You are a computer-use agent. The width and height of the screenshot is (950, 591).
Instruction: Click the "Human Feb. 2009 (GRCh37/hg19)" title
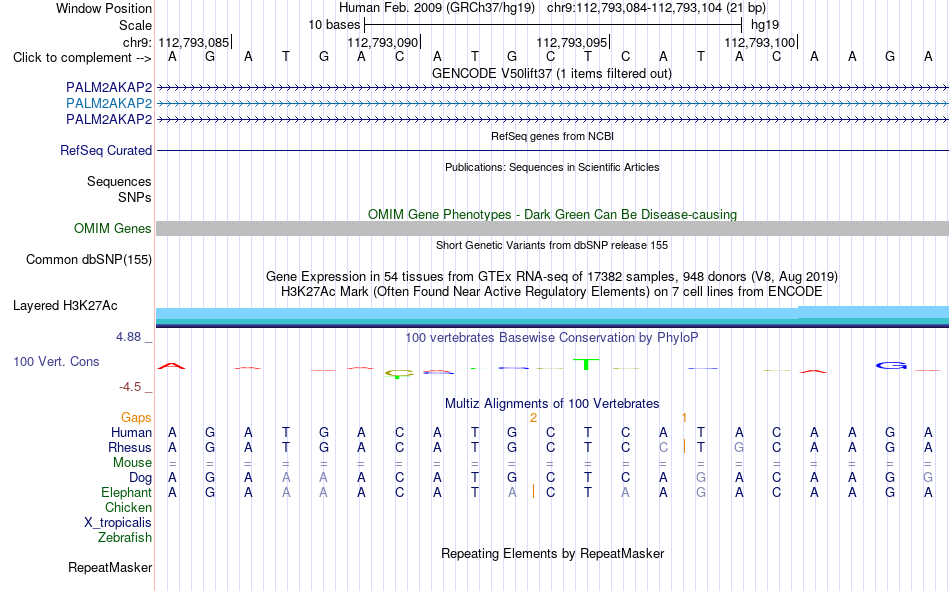(437, 8)
